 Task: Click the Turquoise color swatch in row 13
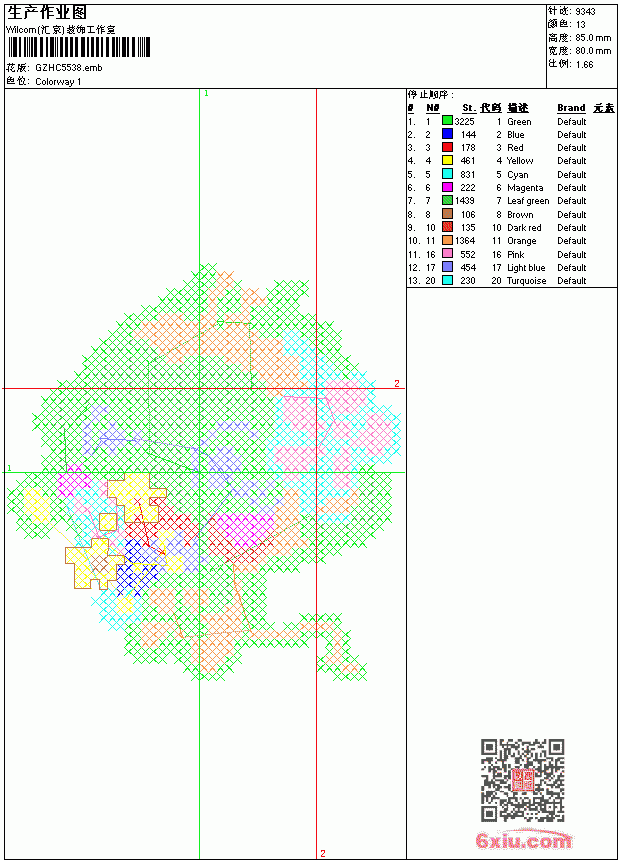tap(447, 280)
